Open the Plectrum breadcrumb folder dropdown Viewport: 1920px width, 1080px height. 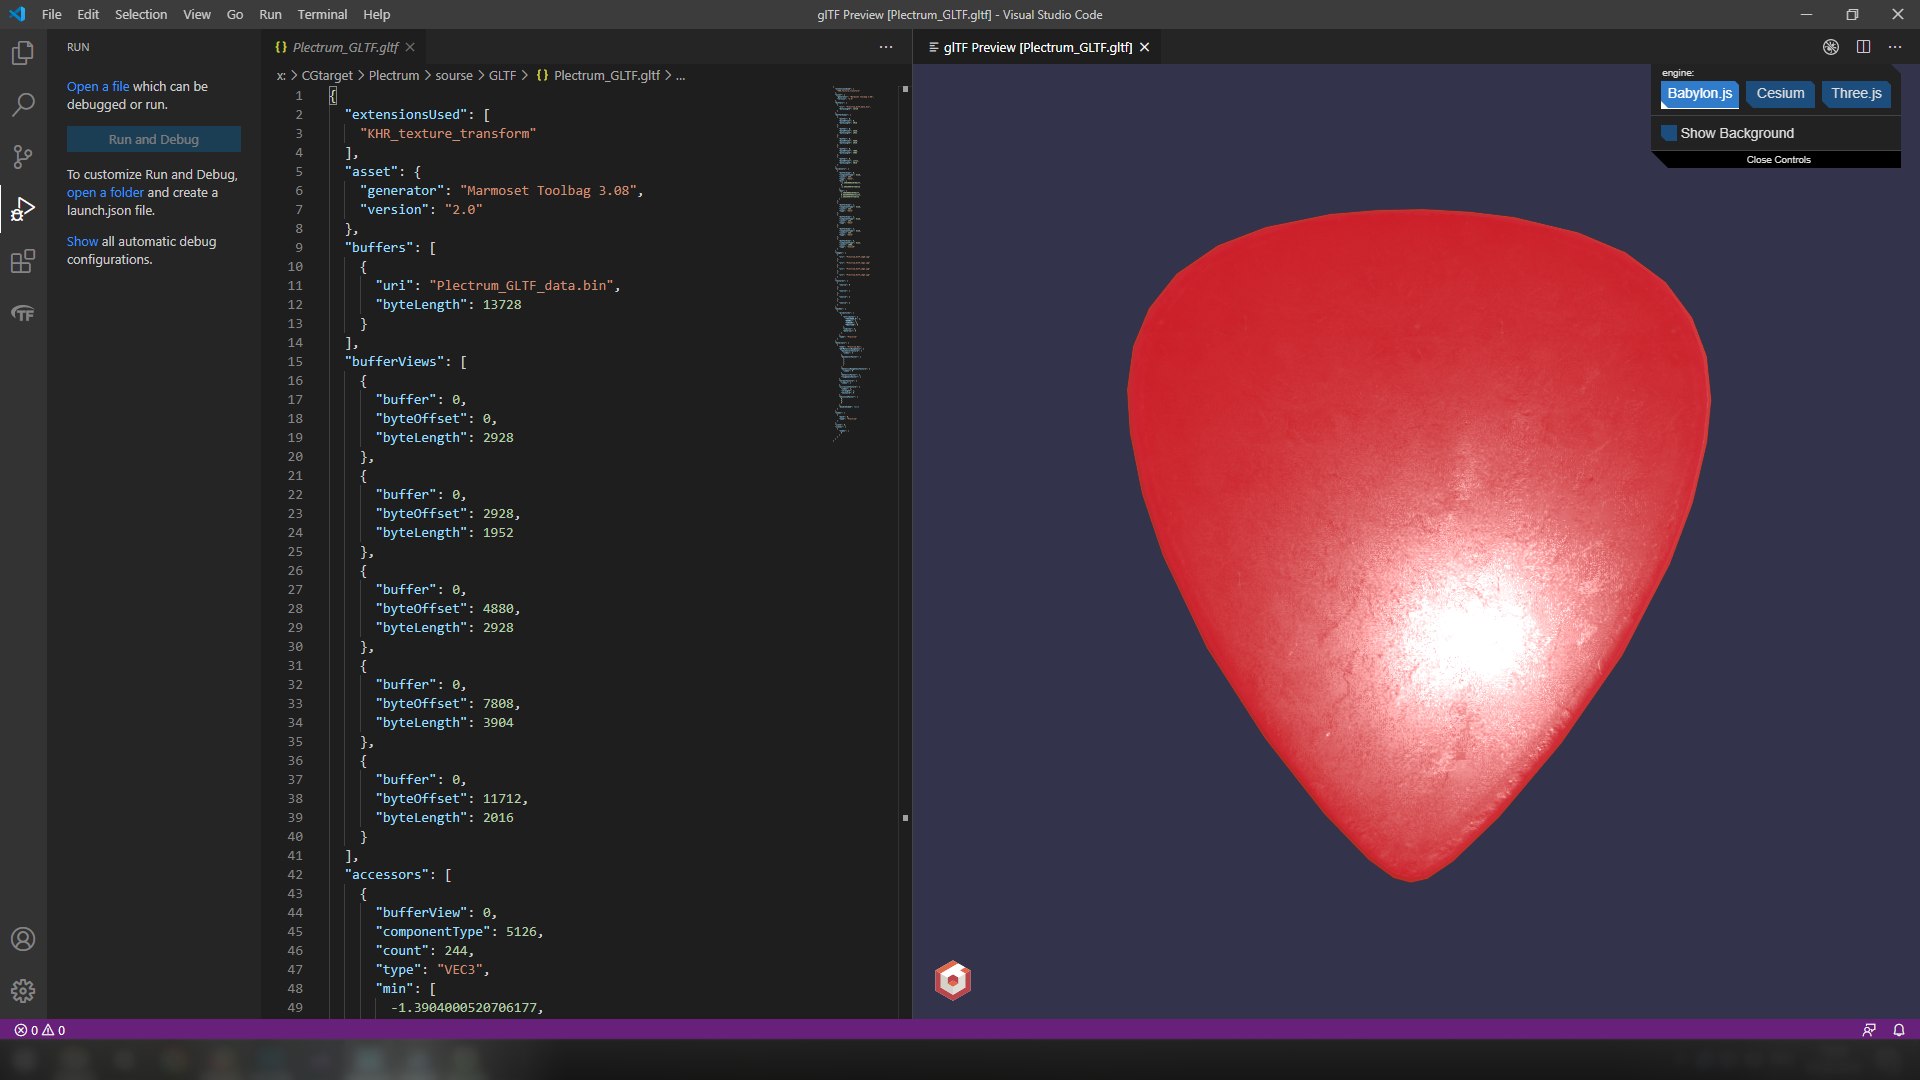[x=394, y=75]
